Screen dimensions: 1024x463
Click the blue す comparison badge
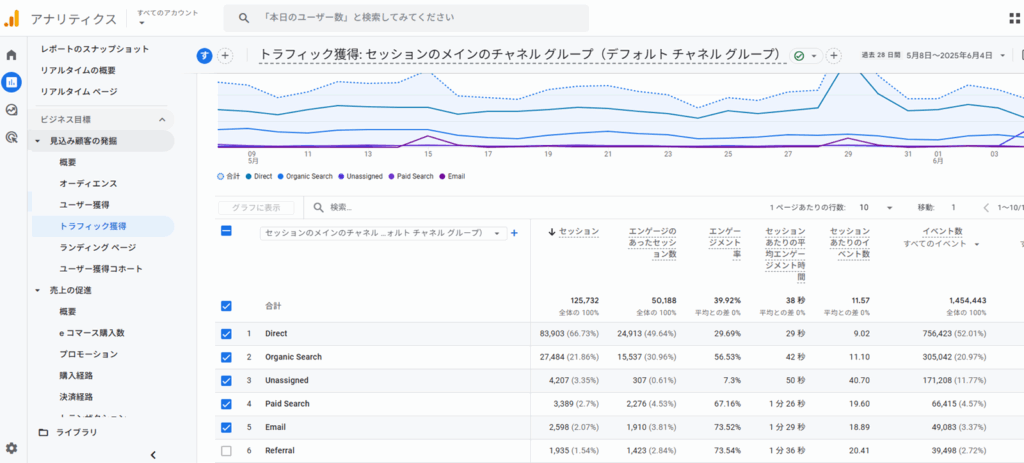tap(204, 56)
